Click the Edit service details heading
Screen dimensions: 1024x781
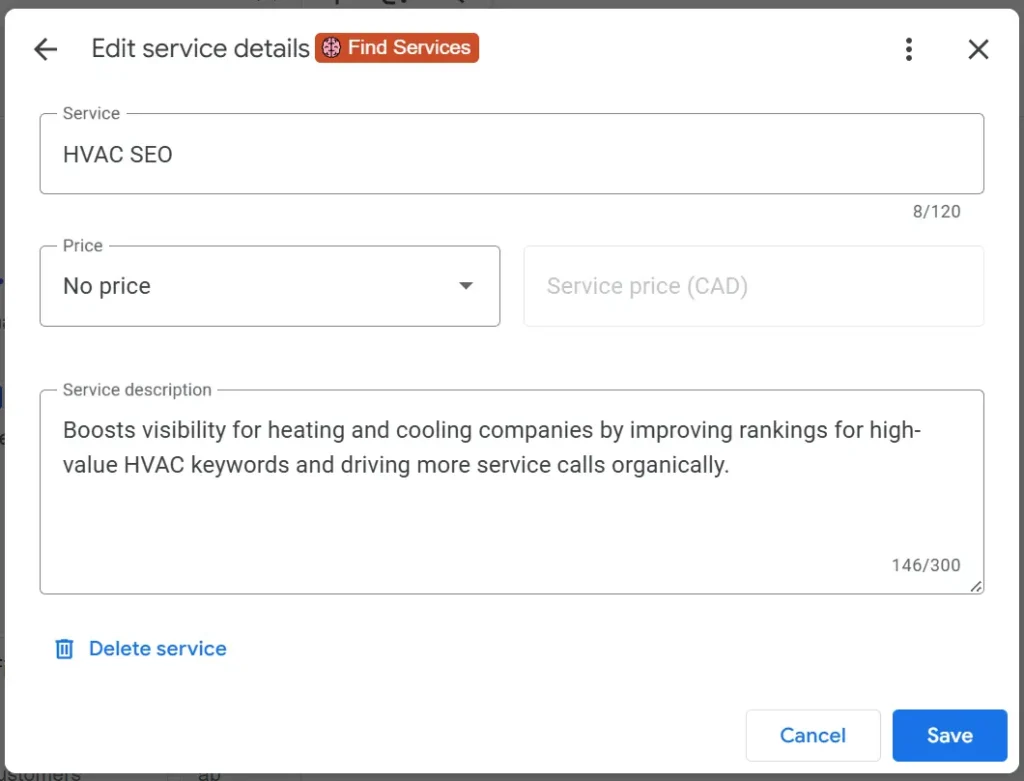point(200,48)
